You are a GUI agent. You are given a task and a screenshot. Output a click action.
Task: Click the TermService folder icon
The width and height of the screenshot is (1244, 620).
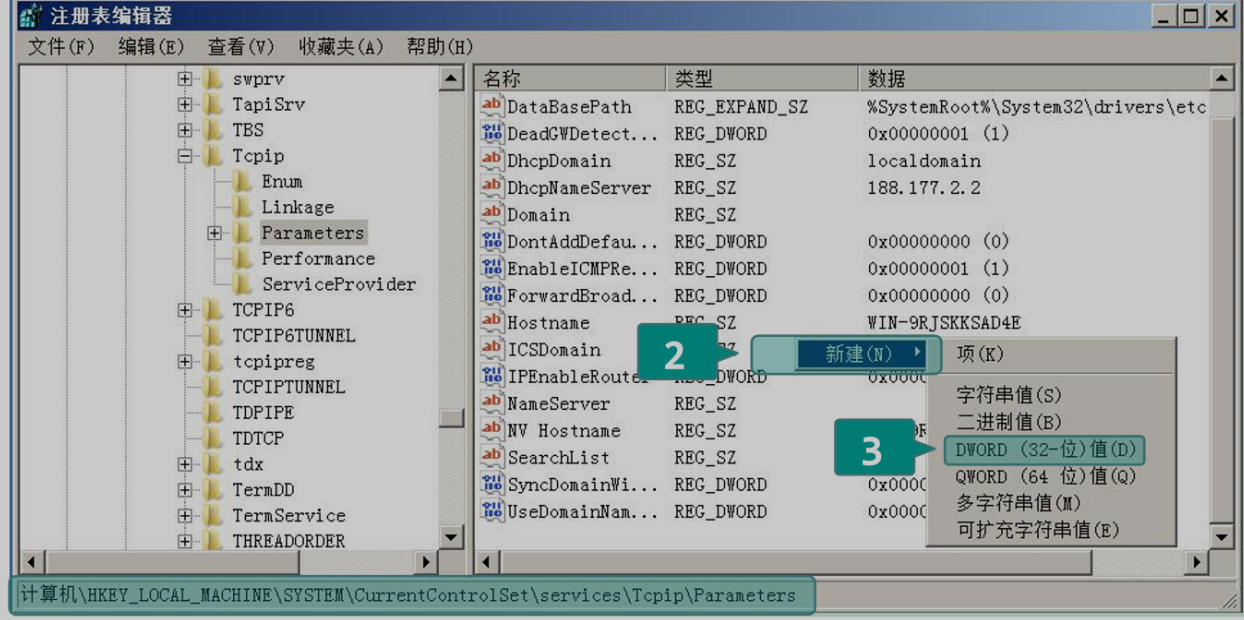(213, 516)
